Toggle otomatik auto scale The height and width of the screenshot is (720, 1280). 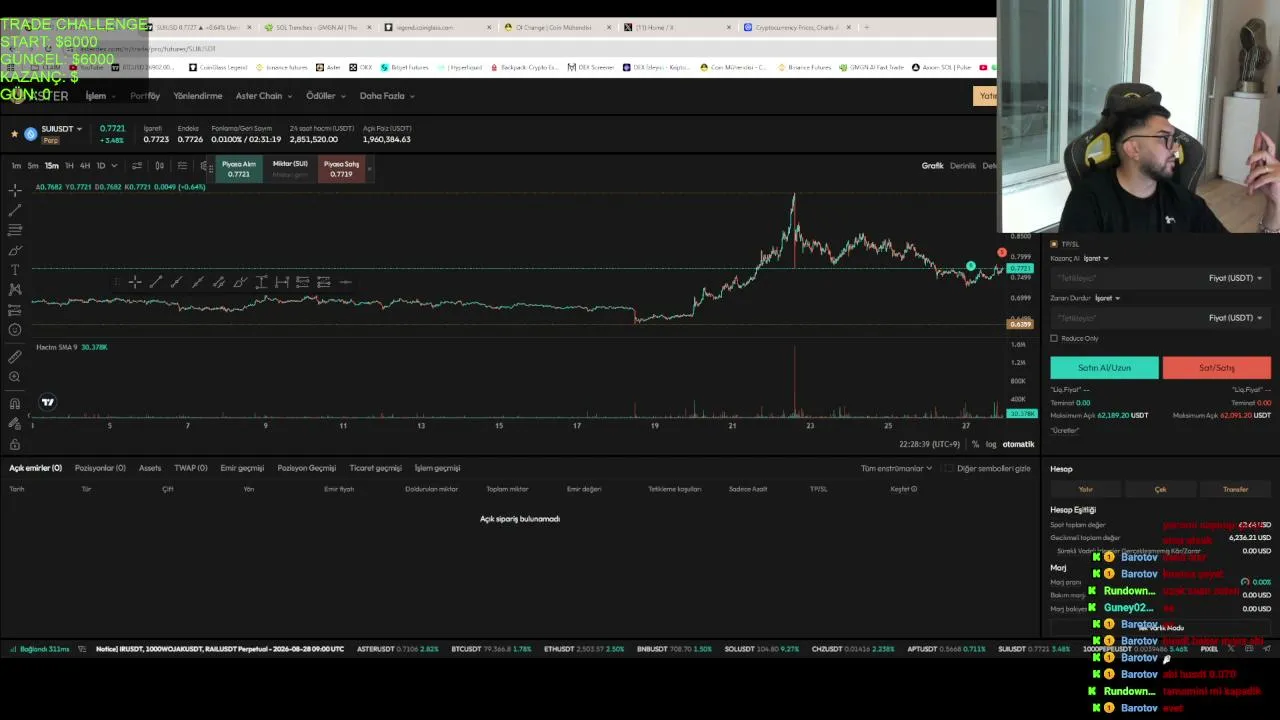(1018, 444)
